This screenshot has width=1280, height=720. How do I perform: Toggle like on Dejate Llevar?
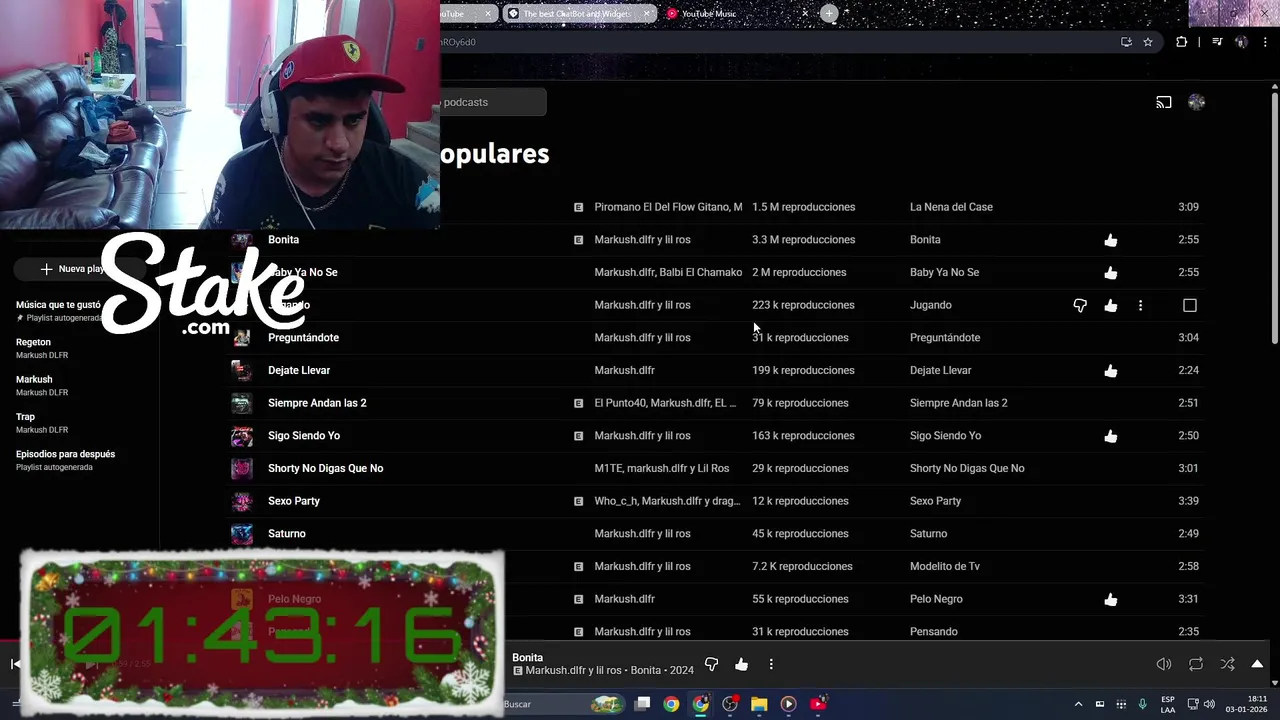(x=1111, y=370)
